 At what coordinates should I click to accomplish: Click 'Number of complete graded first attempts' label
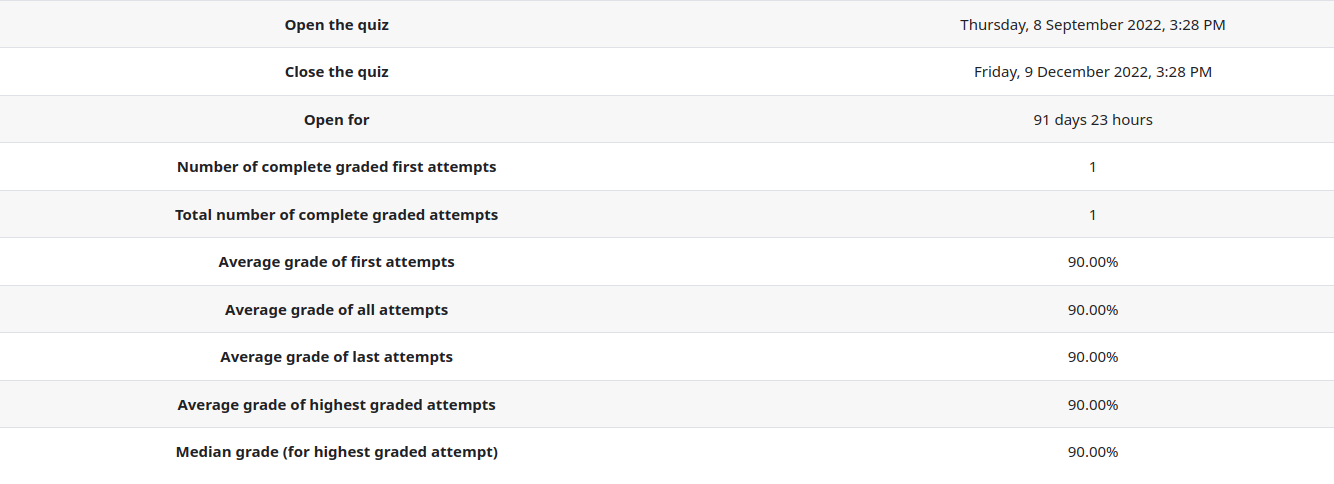pos(337,167)
